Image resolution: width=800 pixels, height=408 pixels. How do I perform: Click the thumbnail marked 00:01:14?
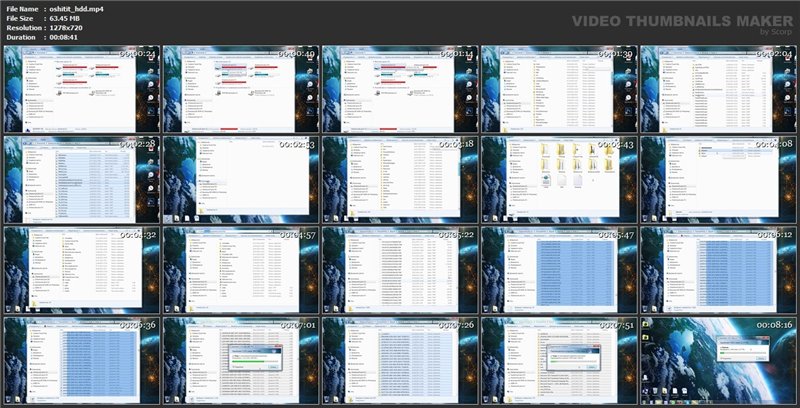pyautogui.click(x=400, y=88)
